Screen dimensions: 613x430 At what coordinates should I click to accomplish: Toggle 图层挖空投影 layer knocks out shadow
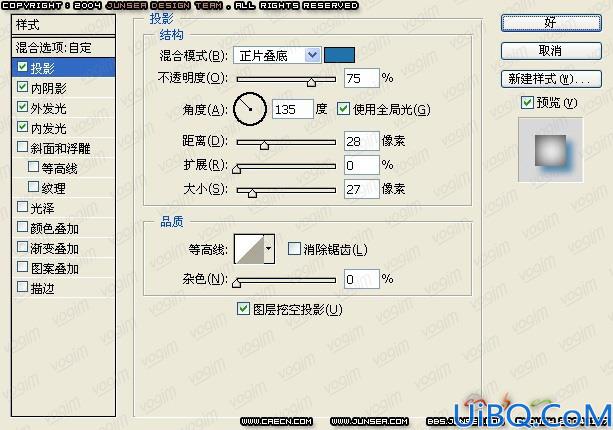click(x=243, y=309)
